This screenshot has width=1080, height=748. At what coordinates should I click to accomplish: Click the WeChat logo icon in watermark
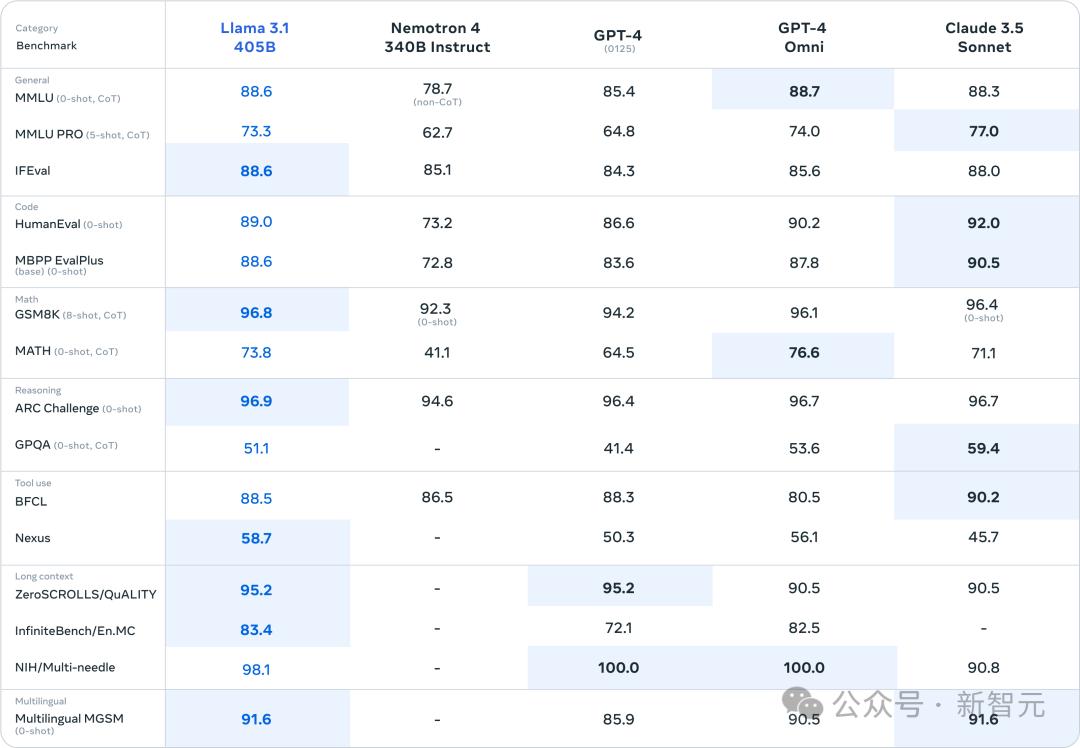click(802, 704)
